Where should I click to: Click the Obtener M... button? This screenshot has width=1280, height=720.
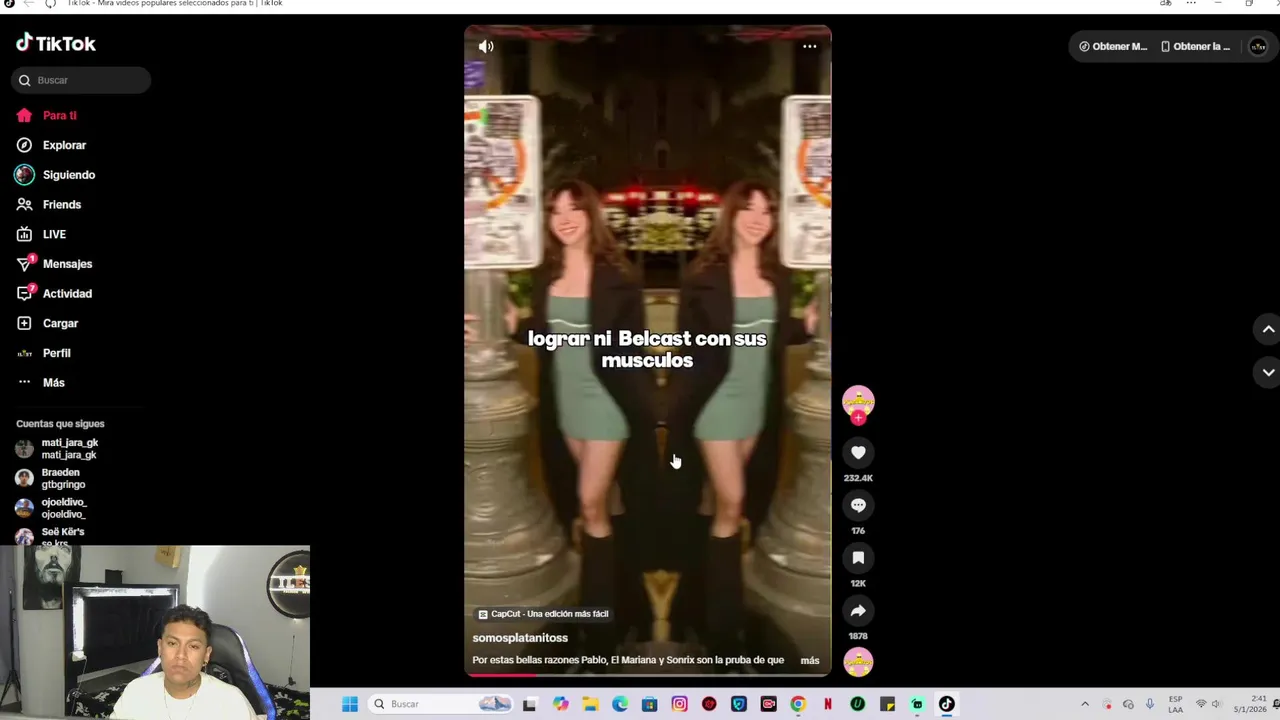1113,46
